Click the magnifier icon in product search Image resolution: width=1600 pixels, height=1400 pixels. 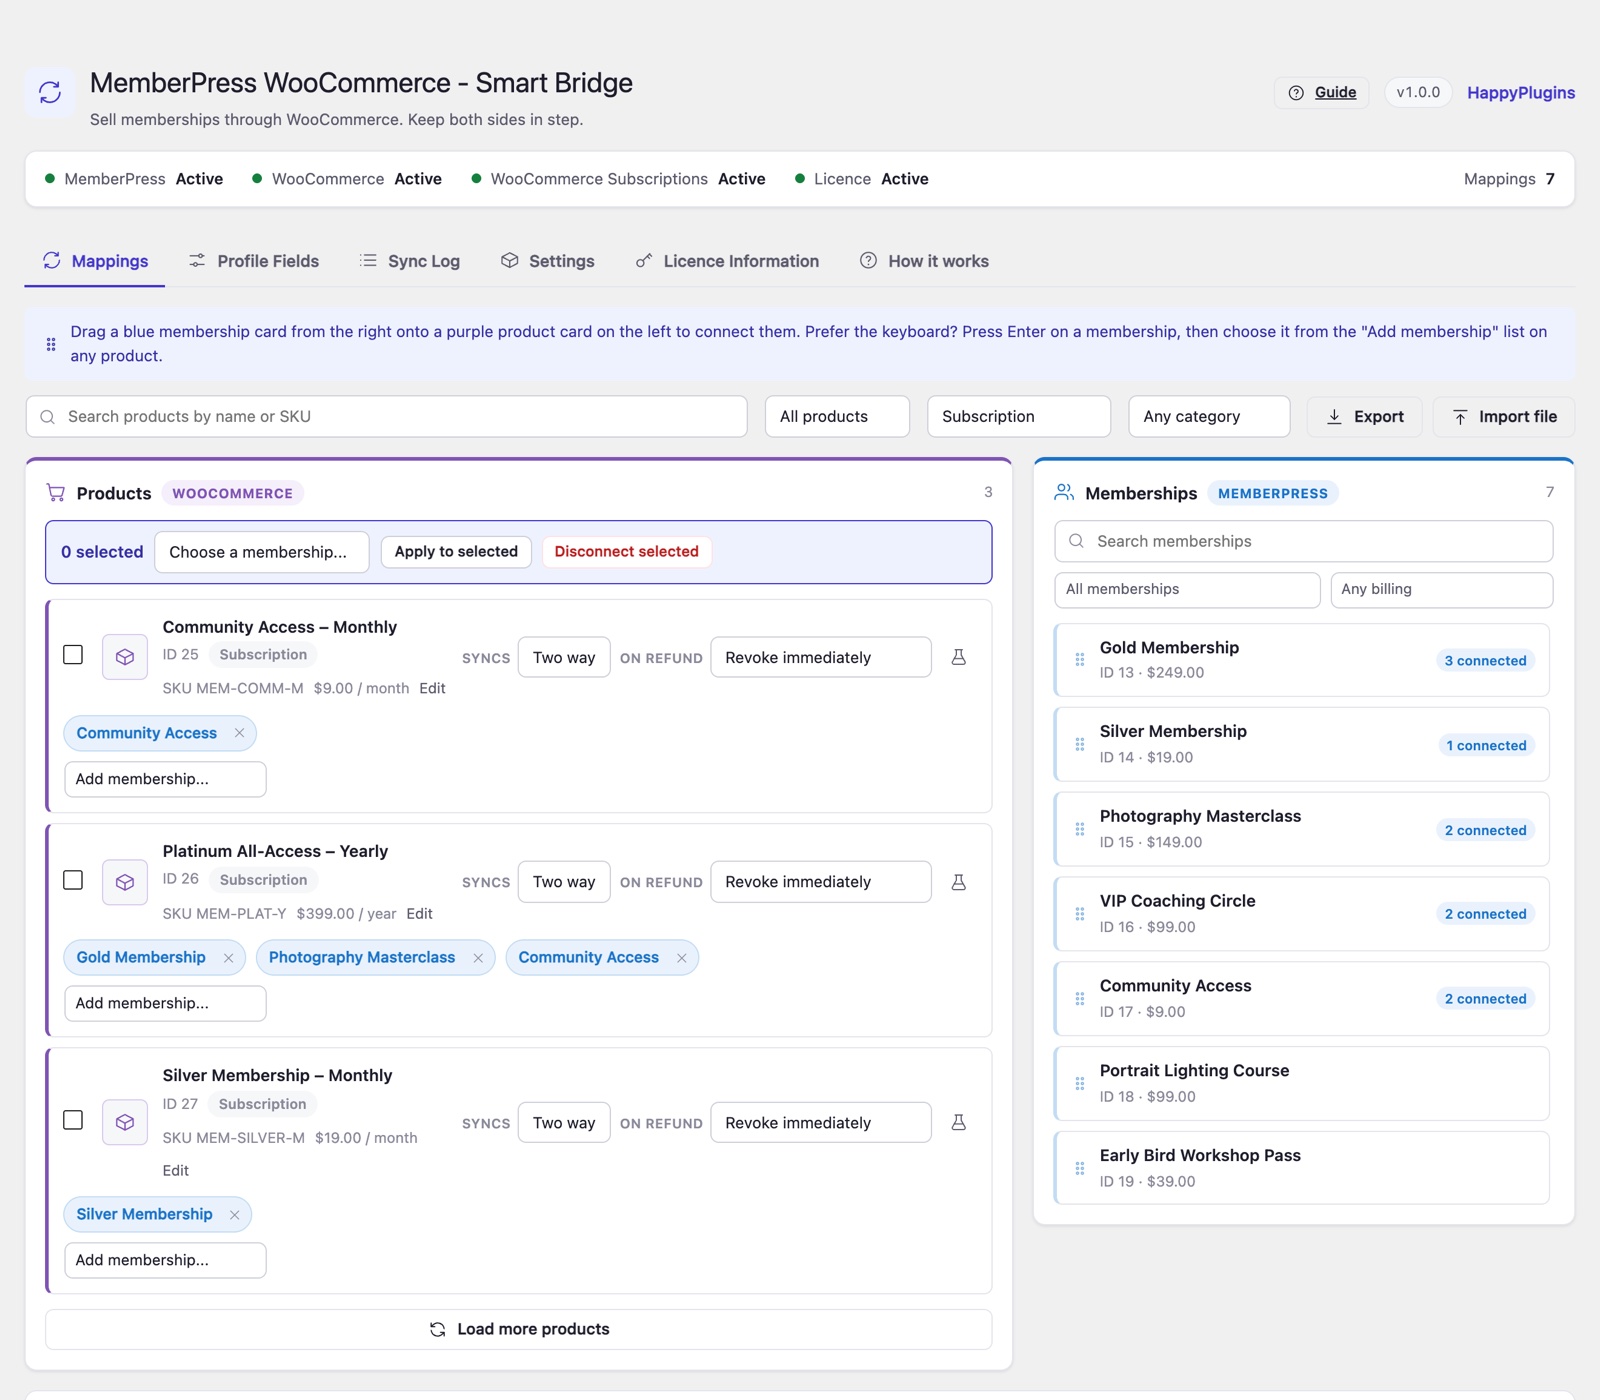[47, 417]
